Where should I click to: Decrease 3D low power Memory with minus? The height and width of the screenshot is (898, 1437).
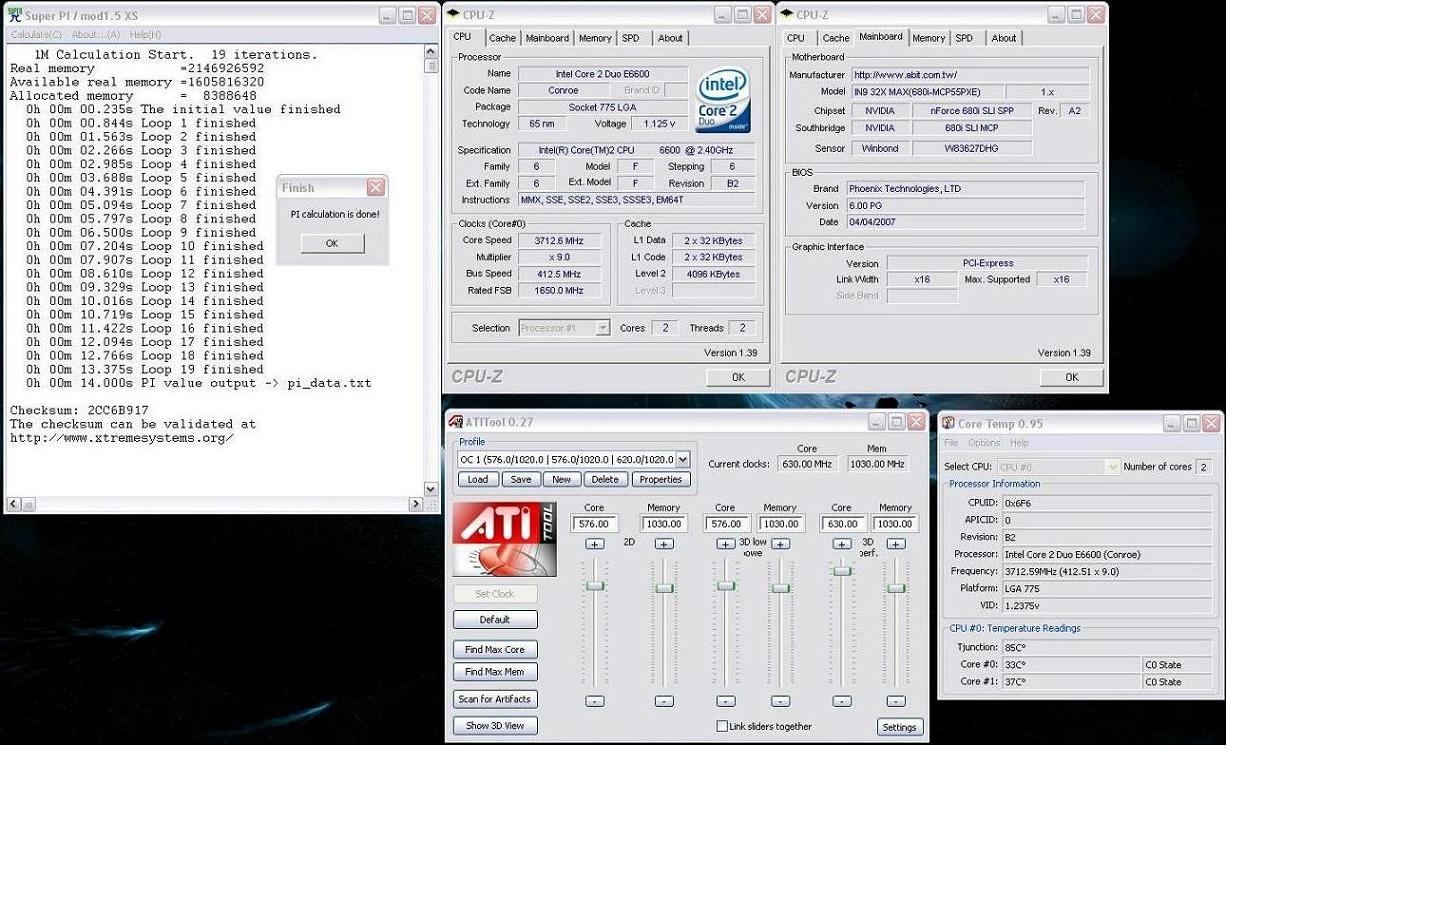pyautogui.click(x=780, y=701)
